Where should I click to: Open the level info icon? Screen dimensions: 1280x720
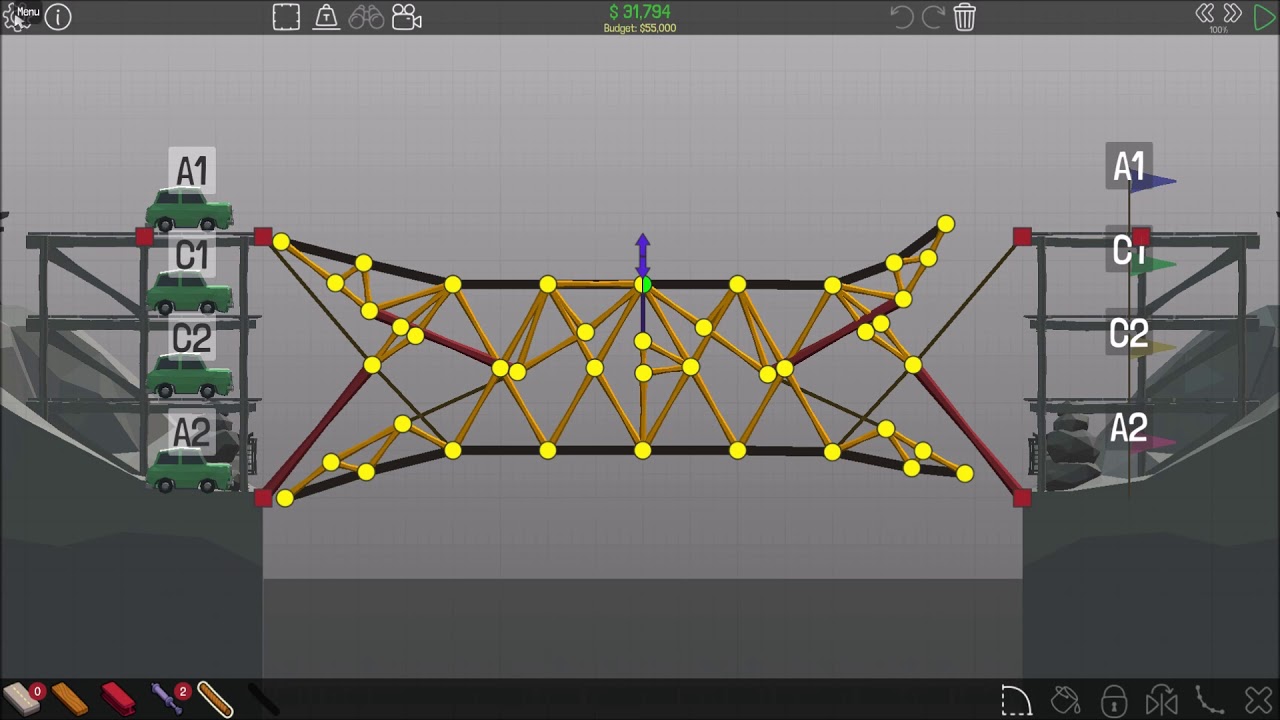[58, 17]
